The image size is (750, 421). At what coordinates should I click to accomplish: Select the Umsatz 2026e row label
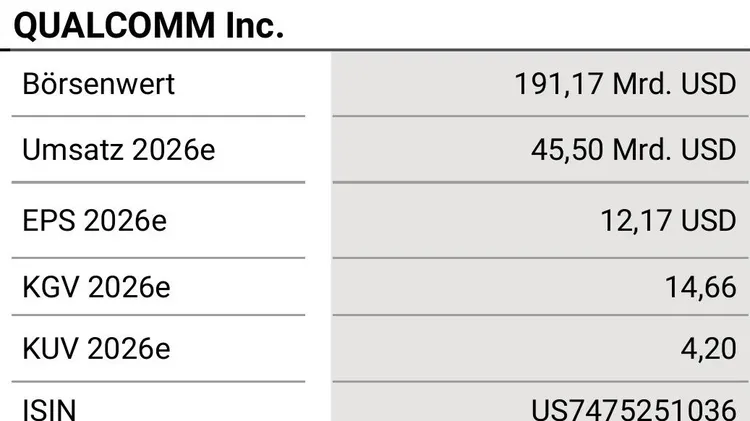119,150
